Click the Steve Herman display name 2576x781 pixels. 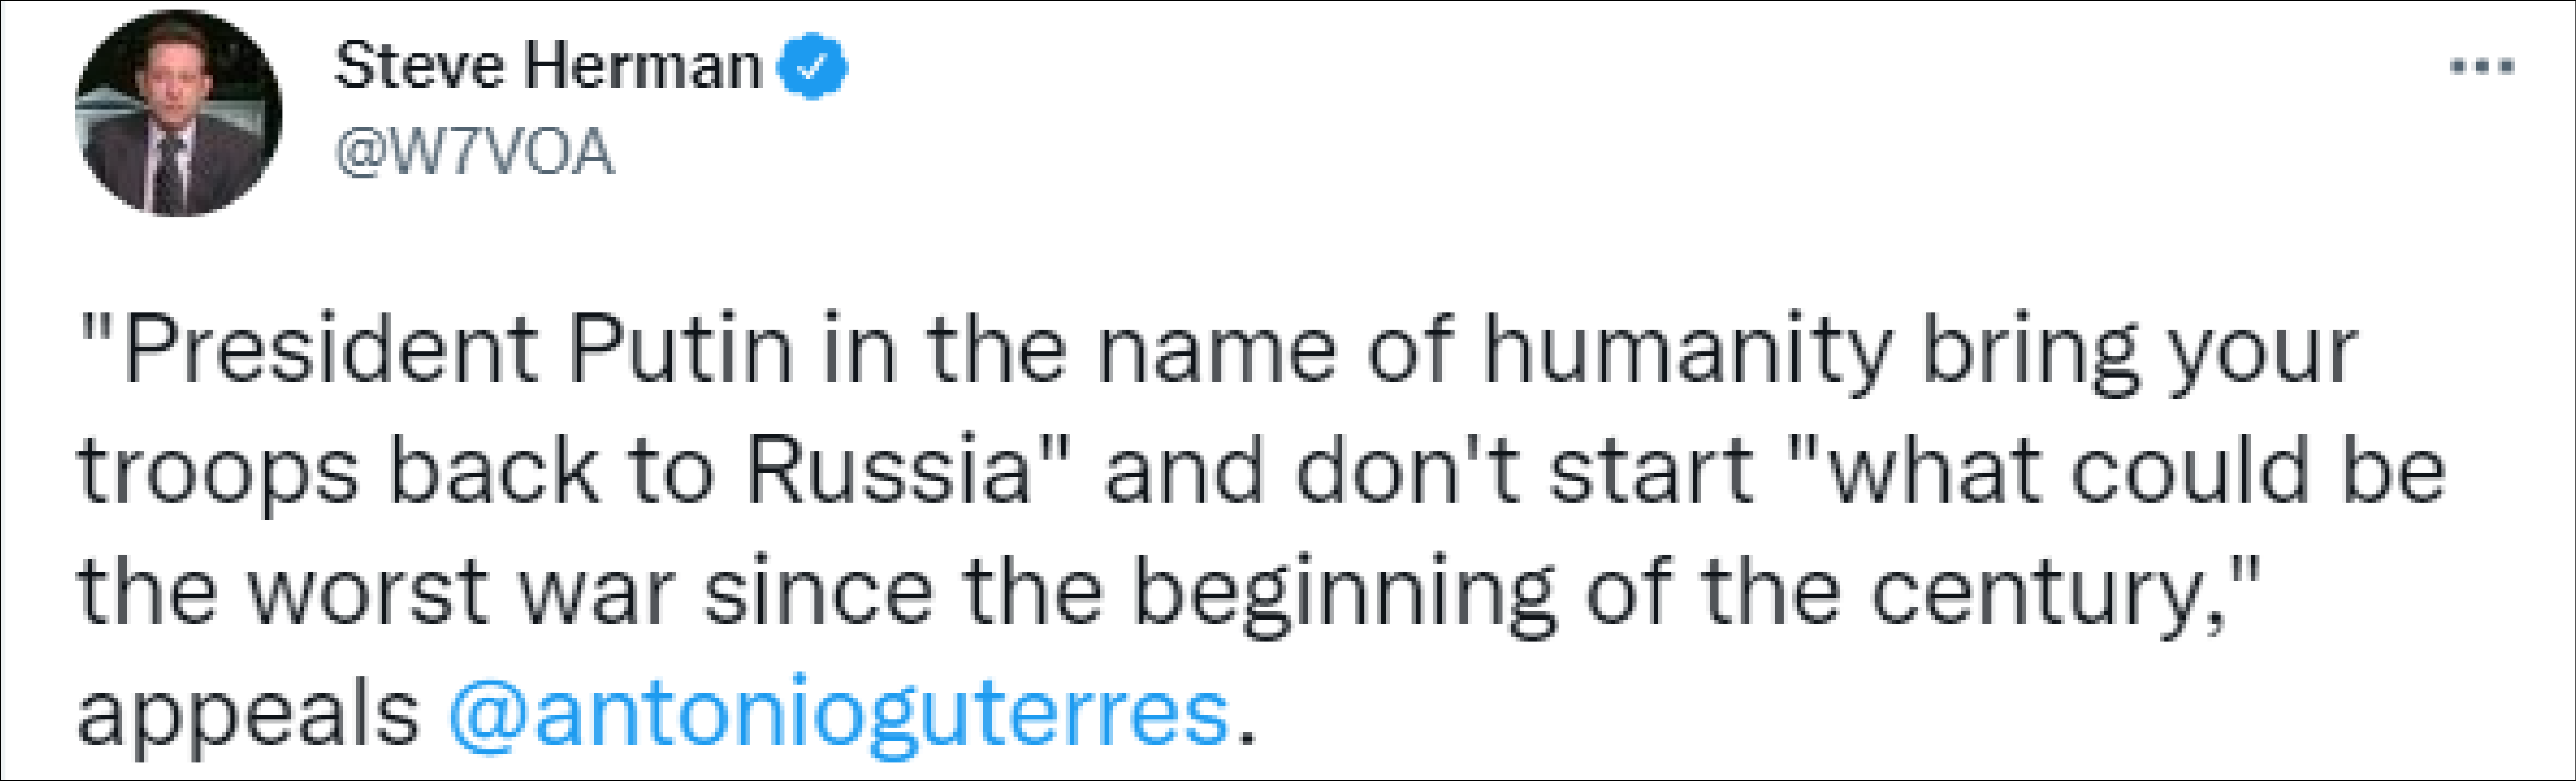(x=547, y=67)
